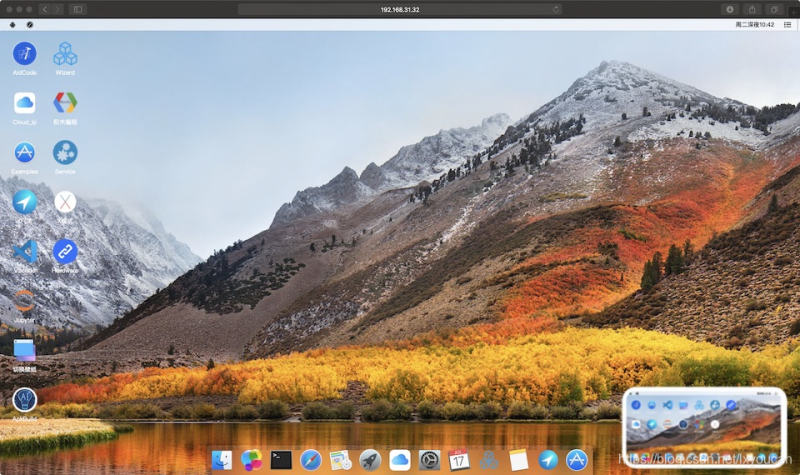The image size is (800, 475).
Task: Launch the Wizard desktop icon
Action: (65, 54)
